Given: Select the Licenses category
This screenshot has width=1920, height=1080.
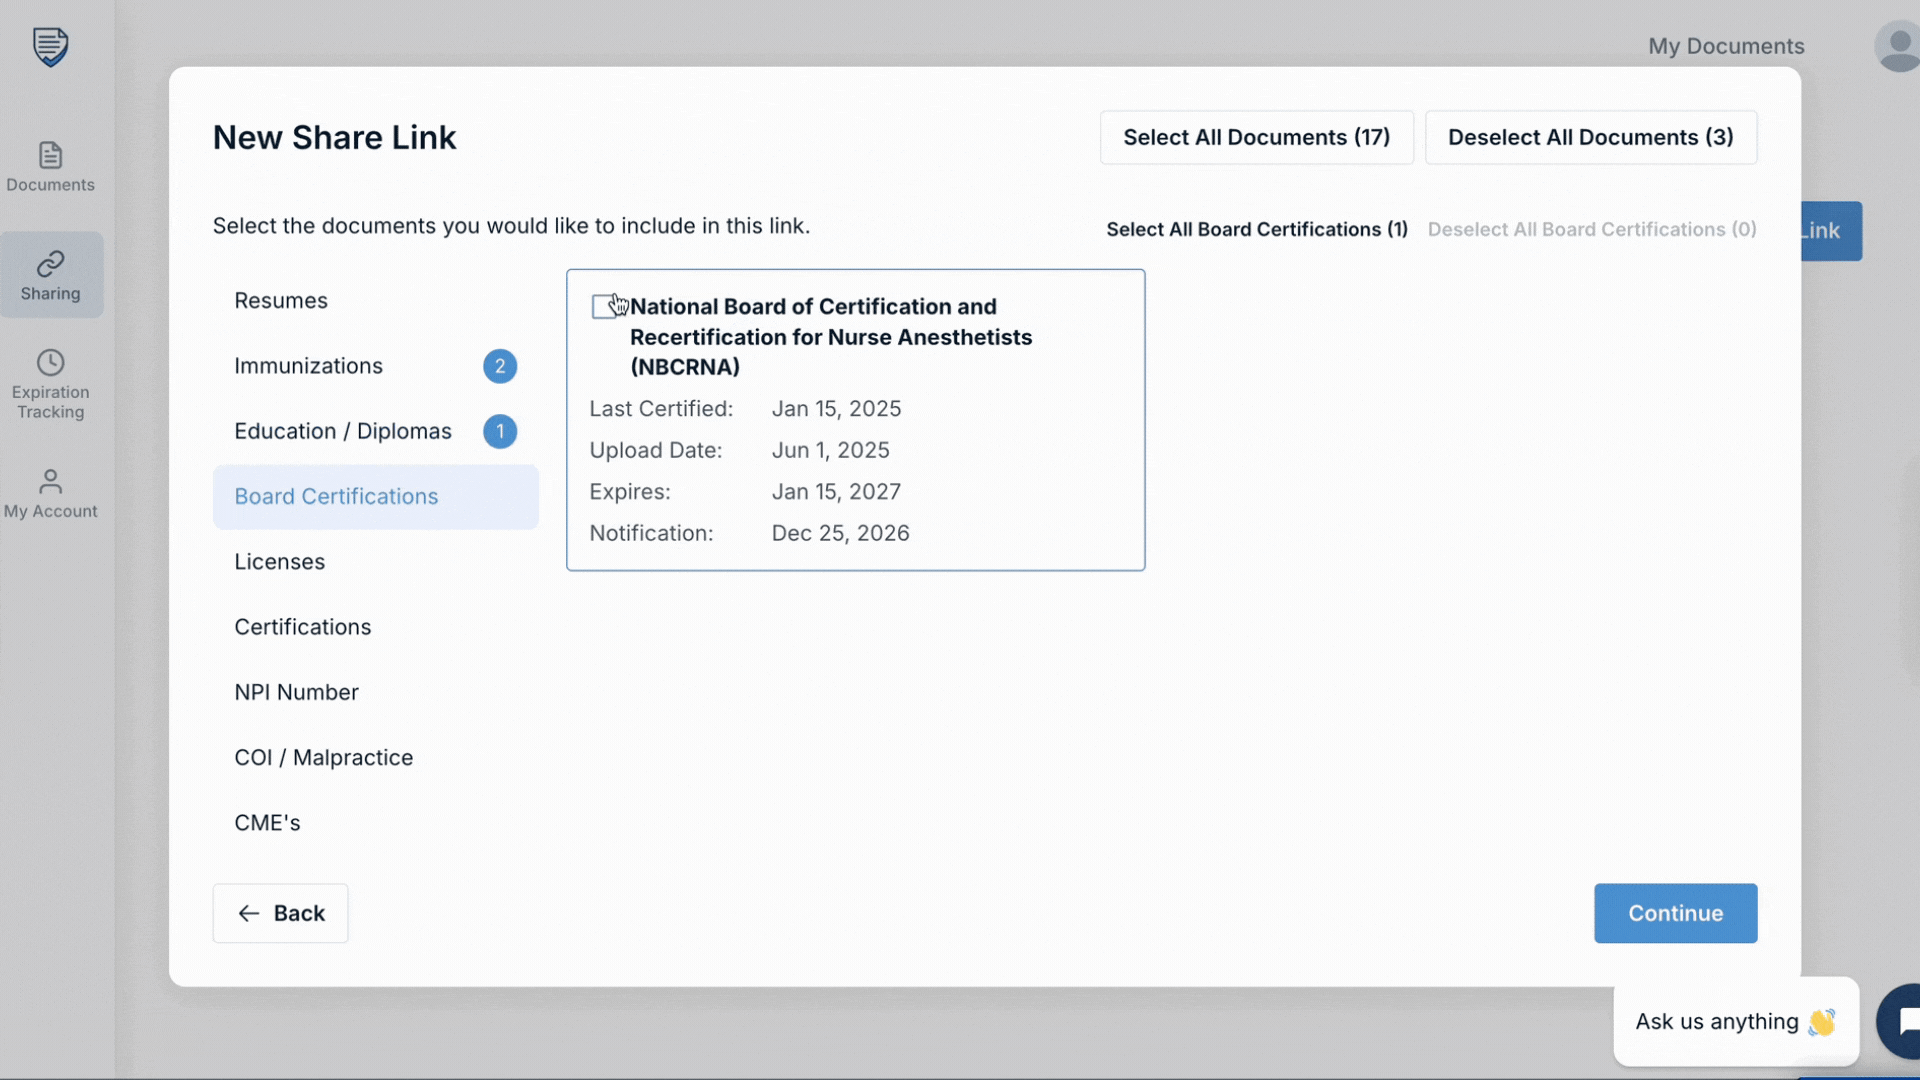Looking at the screenshot, I should (x=376, y=562).
